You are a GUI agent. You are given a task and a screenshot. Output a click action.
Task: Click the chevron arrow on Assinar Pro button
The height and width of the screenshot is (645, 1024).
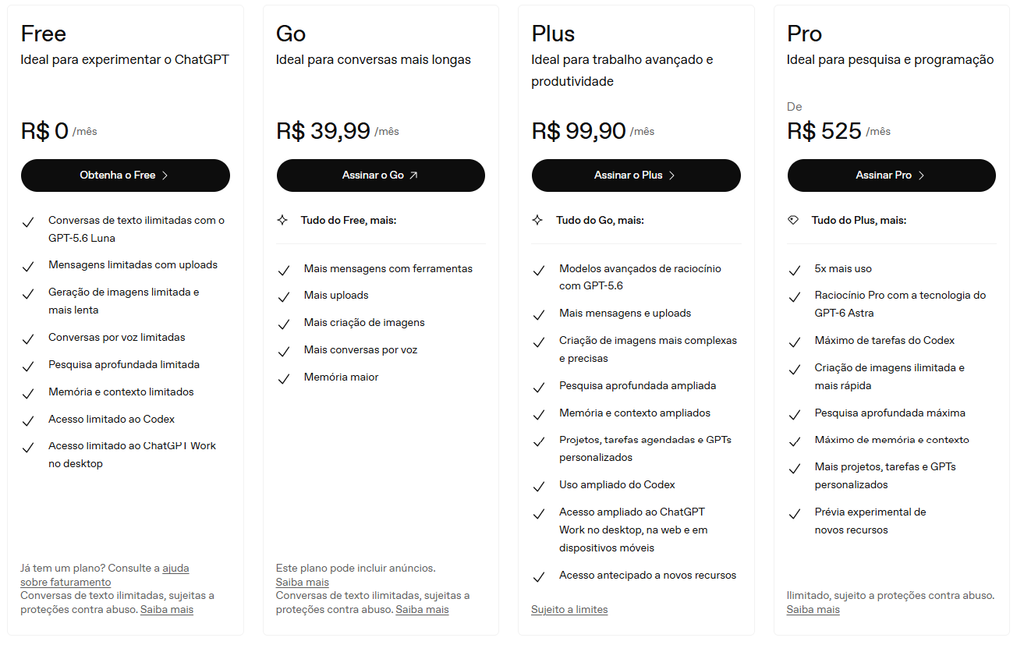point(921,176)
